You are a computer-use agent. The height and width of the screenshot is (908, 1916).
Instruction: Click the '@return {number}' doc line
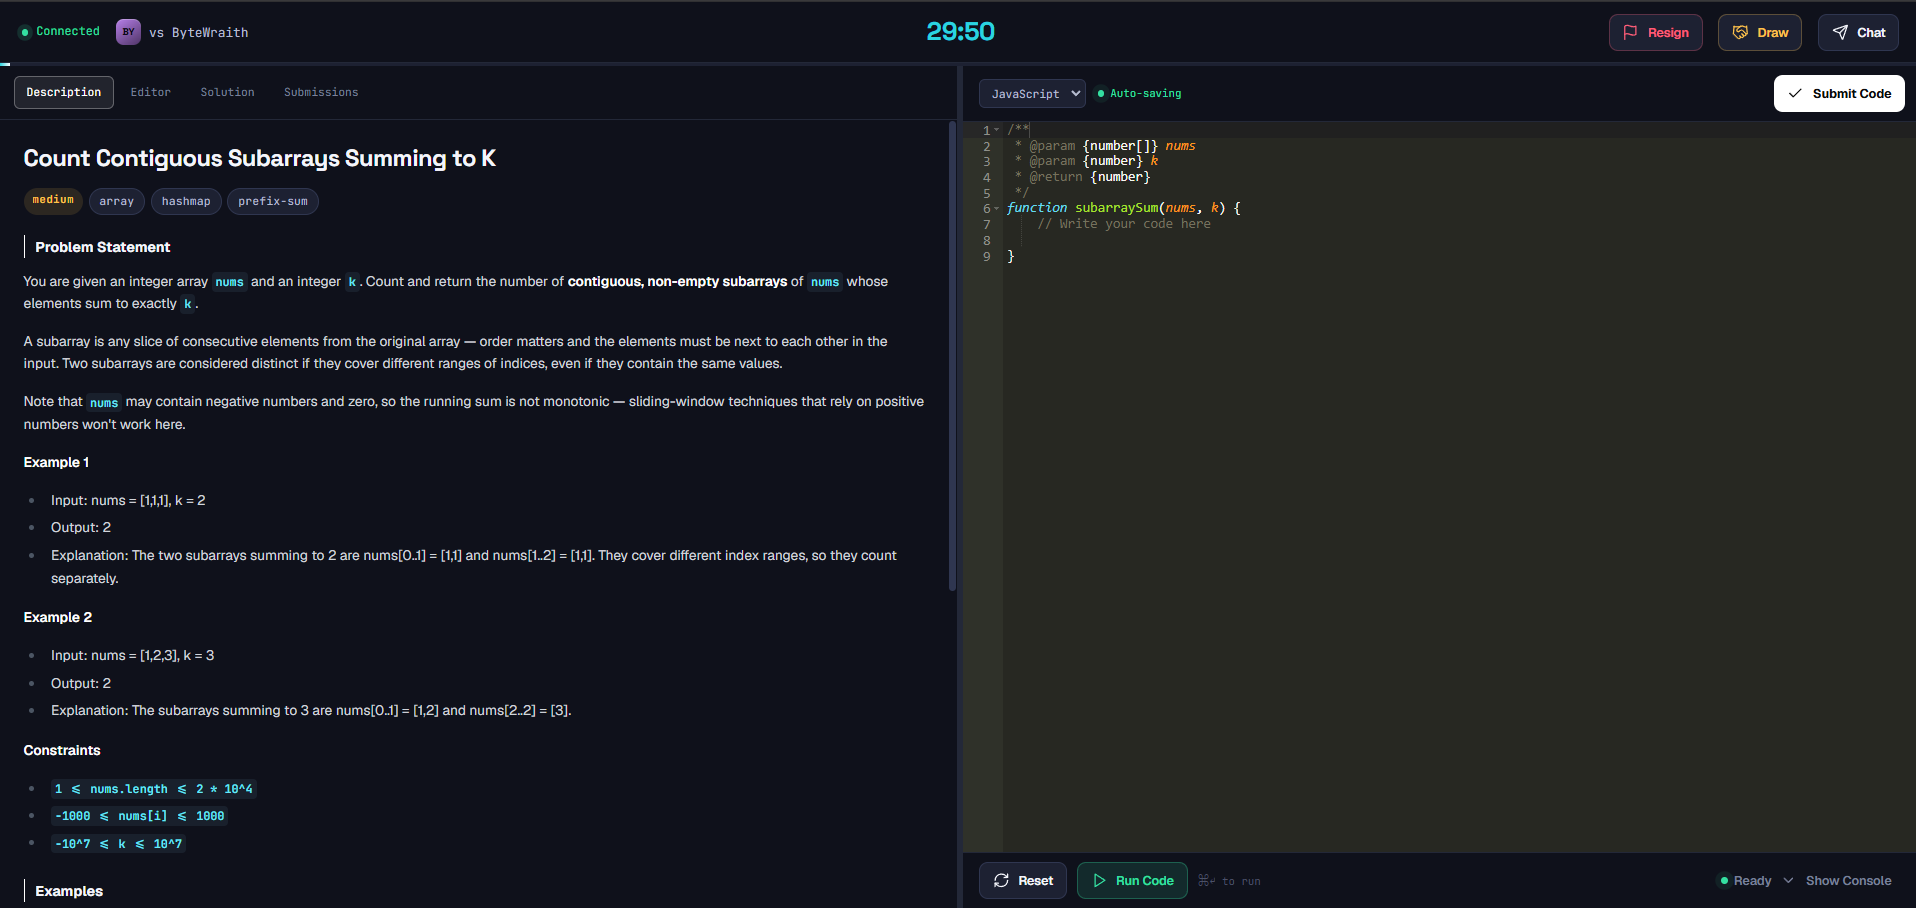pyautogui.click(x=1083, y=177)
